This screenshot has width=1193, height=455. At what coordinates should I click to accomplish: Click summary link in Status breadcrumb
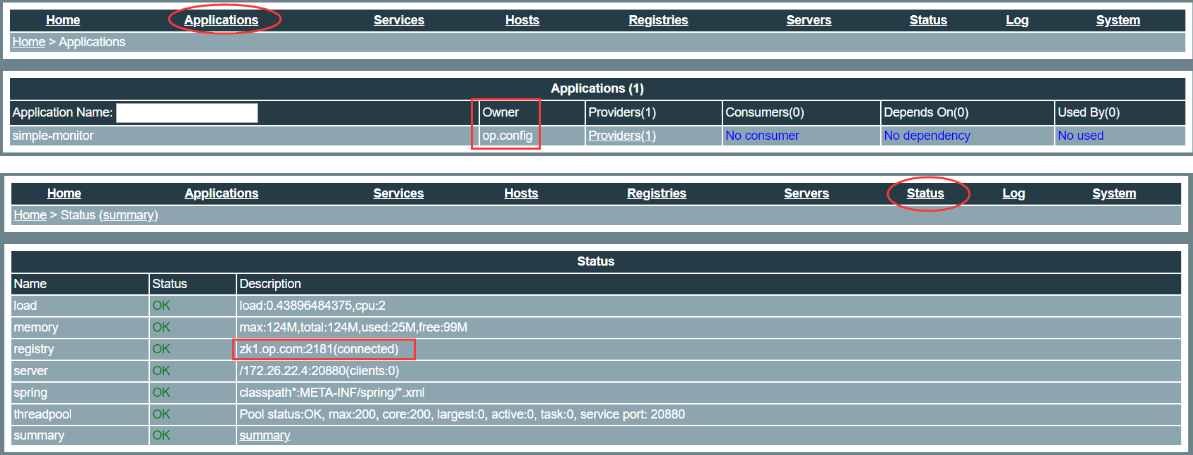(x=128, y=215)
